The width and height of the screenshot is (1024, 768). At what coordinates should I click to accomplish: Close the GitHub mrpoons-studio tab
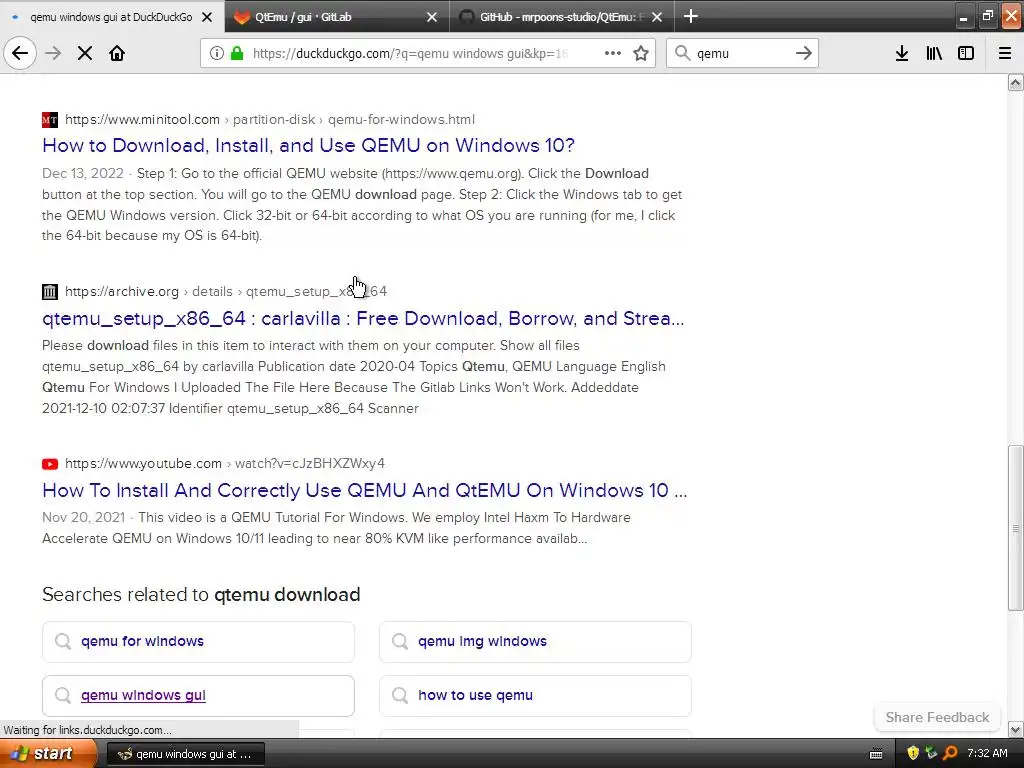pos(657,17)
